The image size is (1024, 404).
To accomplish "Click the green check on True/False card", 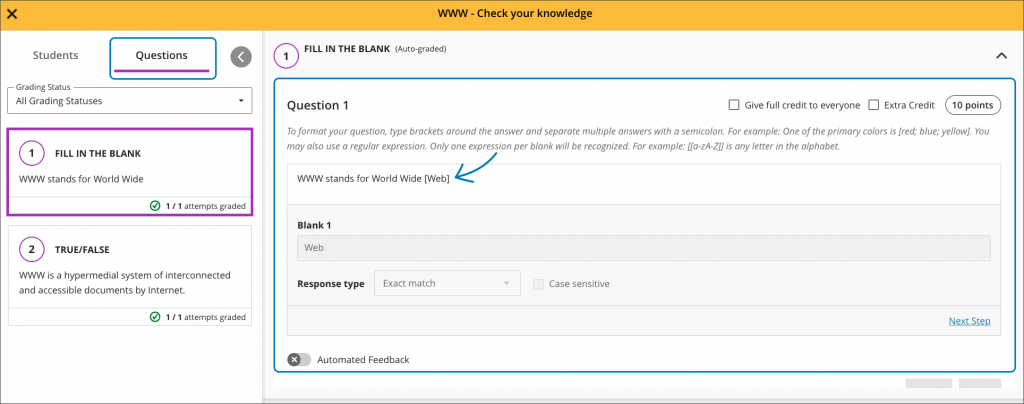I will tap(155, 317).
